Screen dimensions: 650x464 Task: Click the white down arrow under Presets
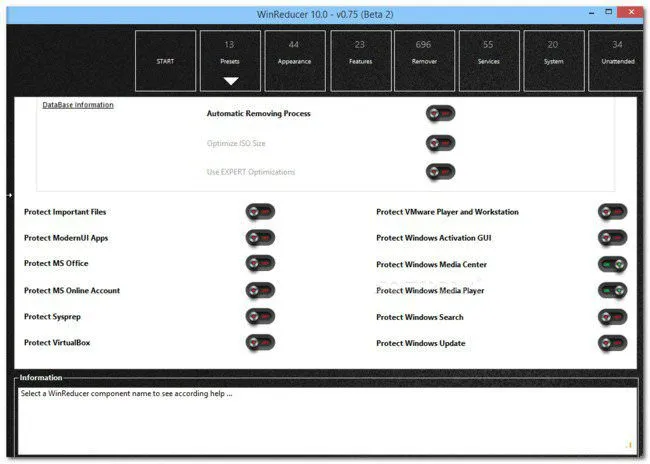pos(230,81)
